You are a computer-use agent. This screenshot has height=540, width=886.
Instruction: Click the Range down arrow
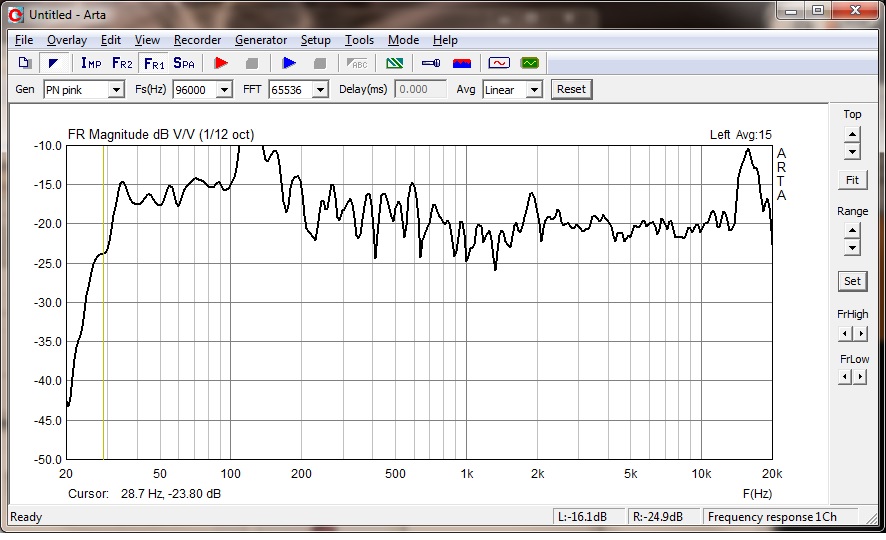click(852, 247)
